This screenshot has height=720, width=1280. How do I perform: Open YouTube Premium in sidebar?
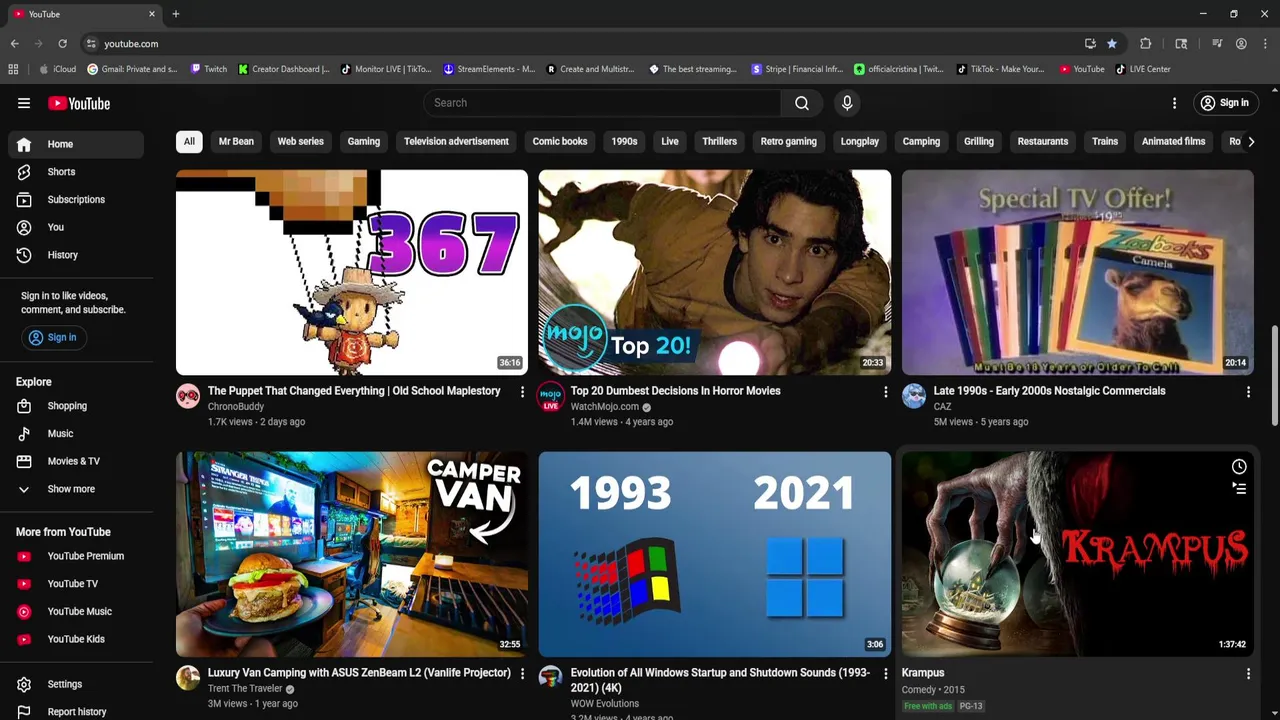77,556
